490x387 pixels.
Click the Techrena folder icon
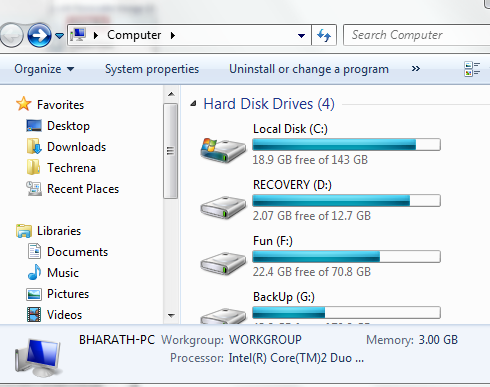[x=33, y=167]
